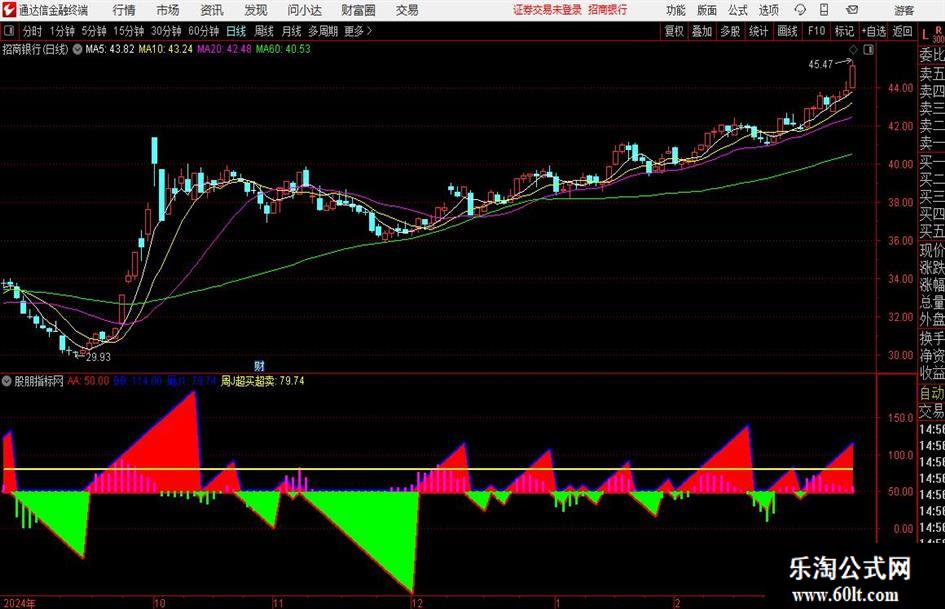Click the 叠加 overlay button

(x=702, y=31)
